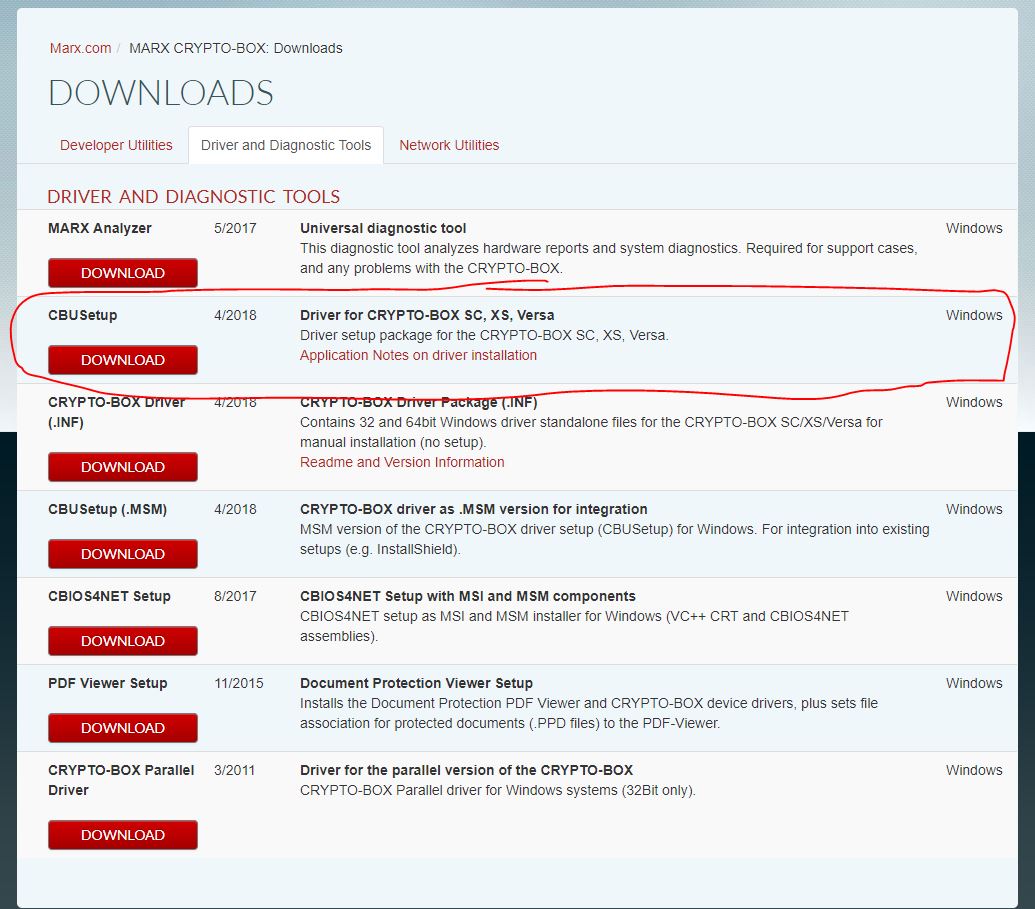Click 'CBIOS4NET Setup with MSI and MSM components'
This screenshot has height=909, width=1035.
tap(467, 596)
